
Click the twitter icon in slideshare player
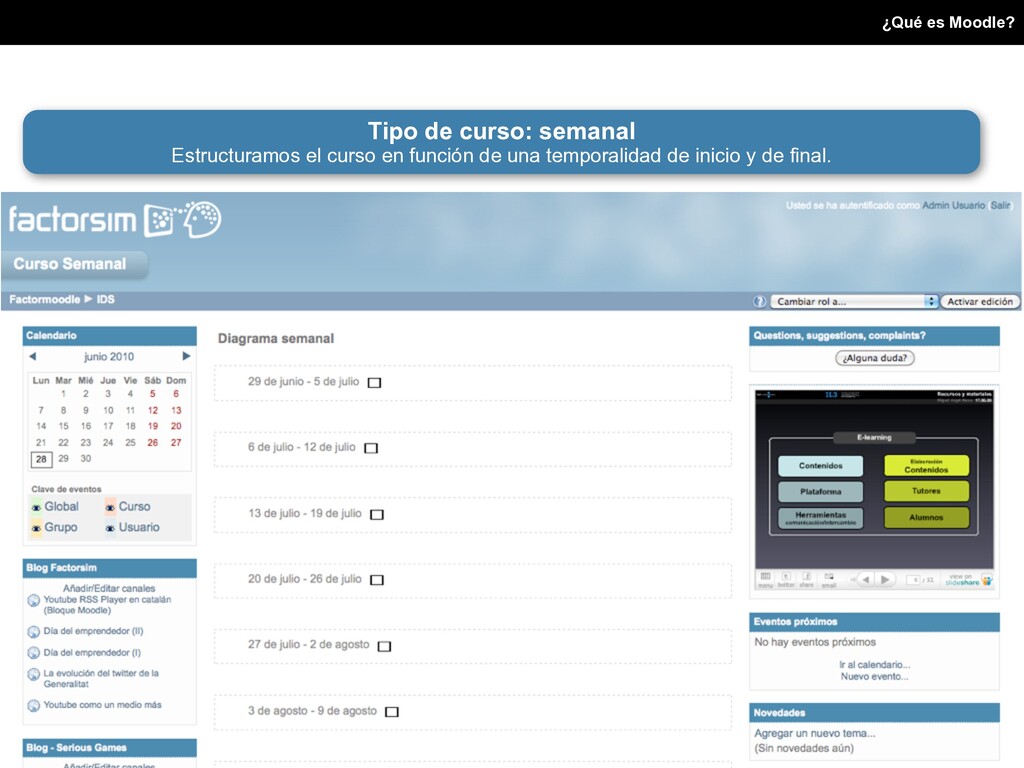coord(786,580)
